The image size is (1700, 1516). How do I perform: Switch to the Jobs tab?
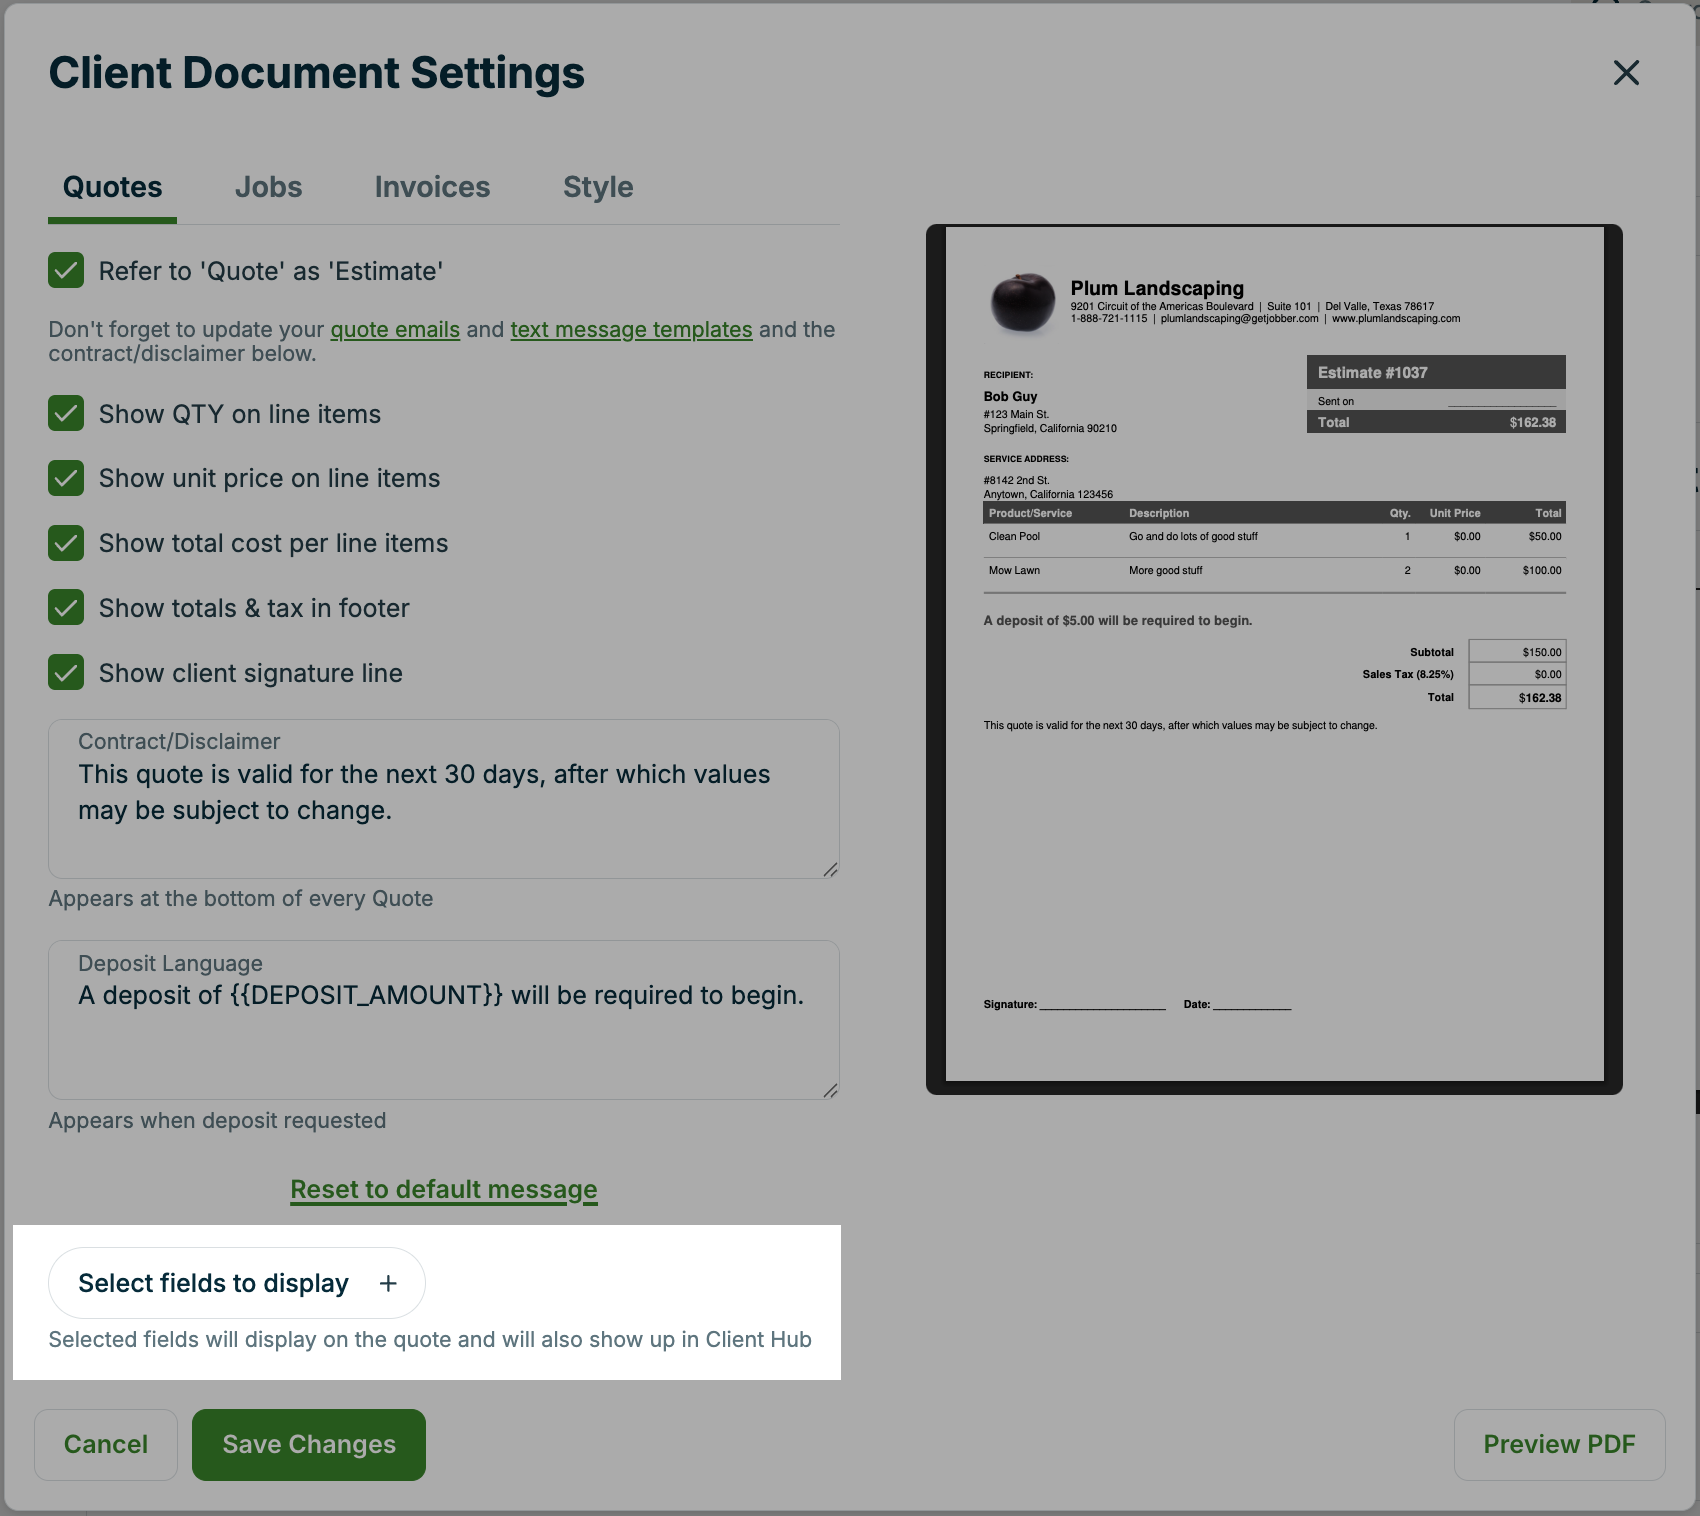point(268,186)
